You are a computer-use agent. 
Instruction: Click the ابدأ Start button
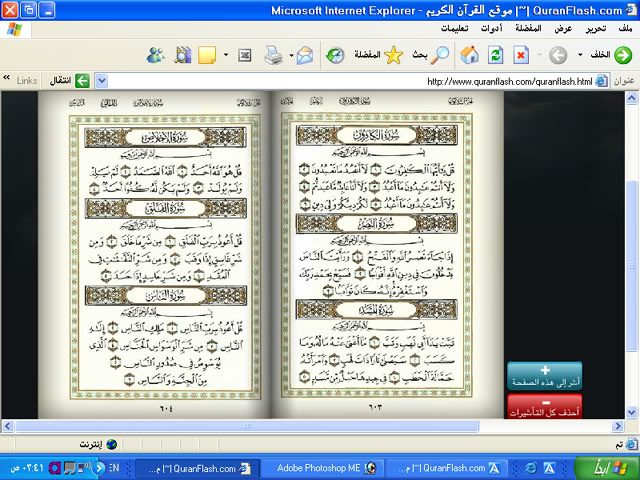pos(607,468)
